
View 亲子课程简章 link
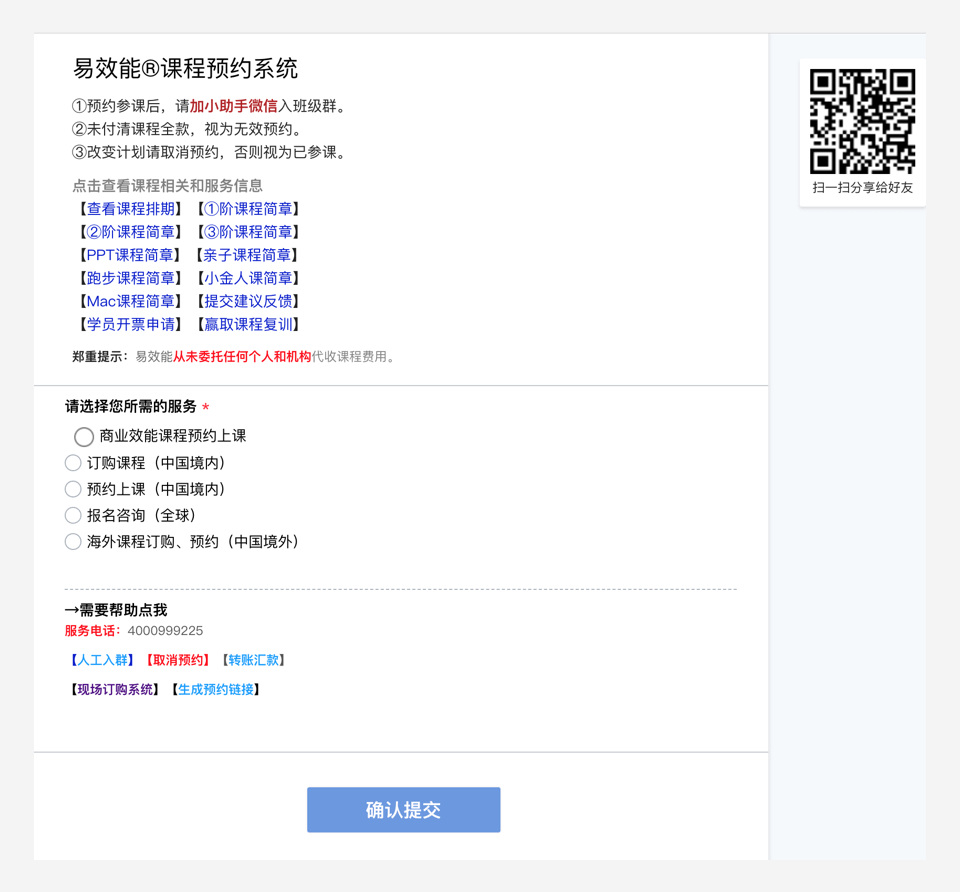tap(247, 255)
